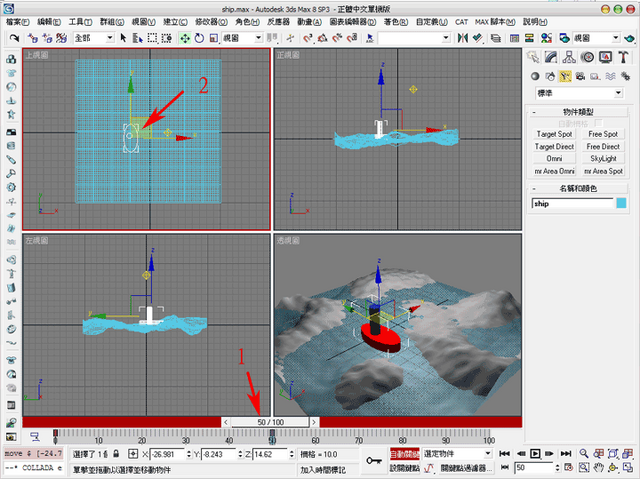The height and width of the screenshot is (479, 640).
Task: Open the 標準 light type dropdown
Action: click(579, 93)
